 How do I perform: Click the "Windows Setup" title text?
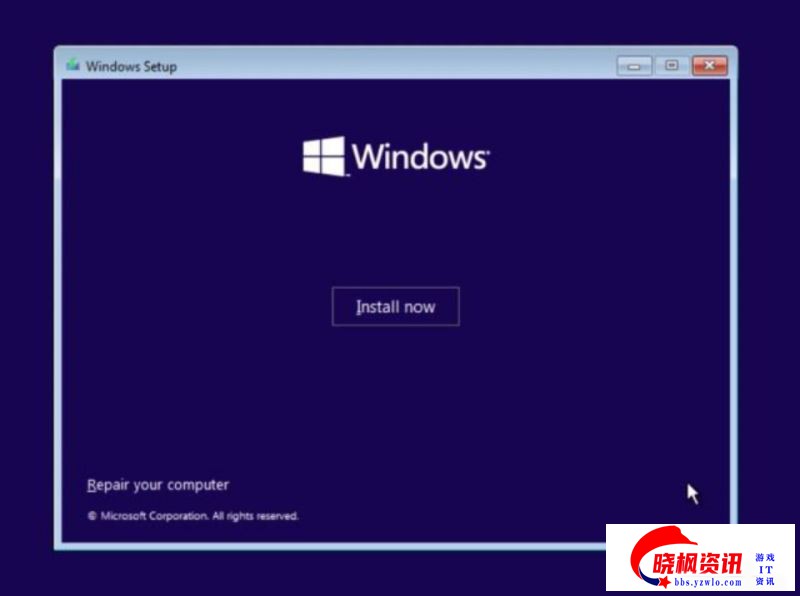click(x=131, y=66)
